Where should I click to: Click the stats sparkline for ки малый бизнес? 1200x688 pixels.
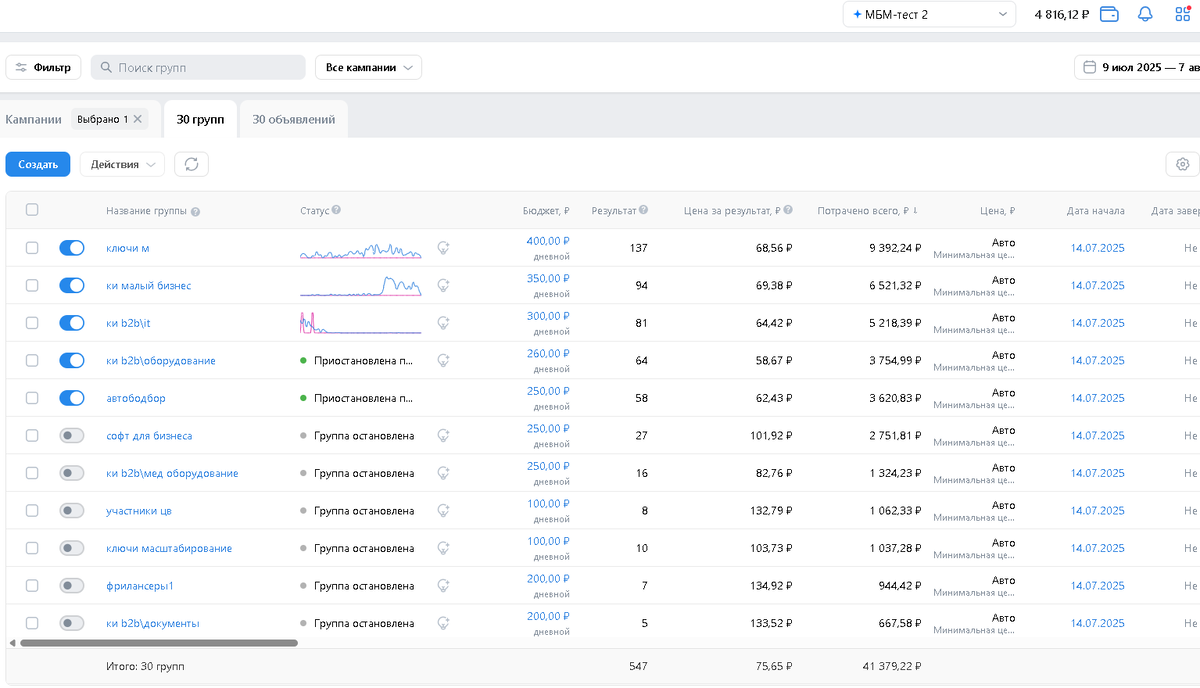pos(360,286)
